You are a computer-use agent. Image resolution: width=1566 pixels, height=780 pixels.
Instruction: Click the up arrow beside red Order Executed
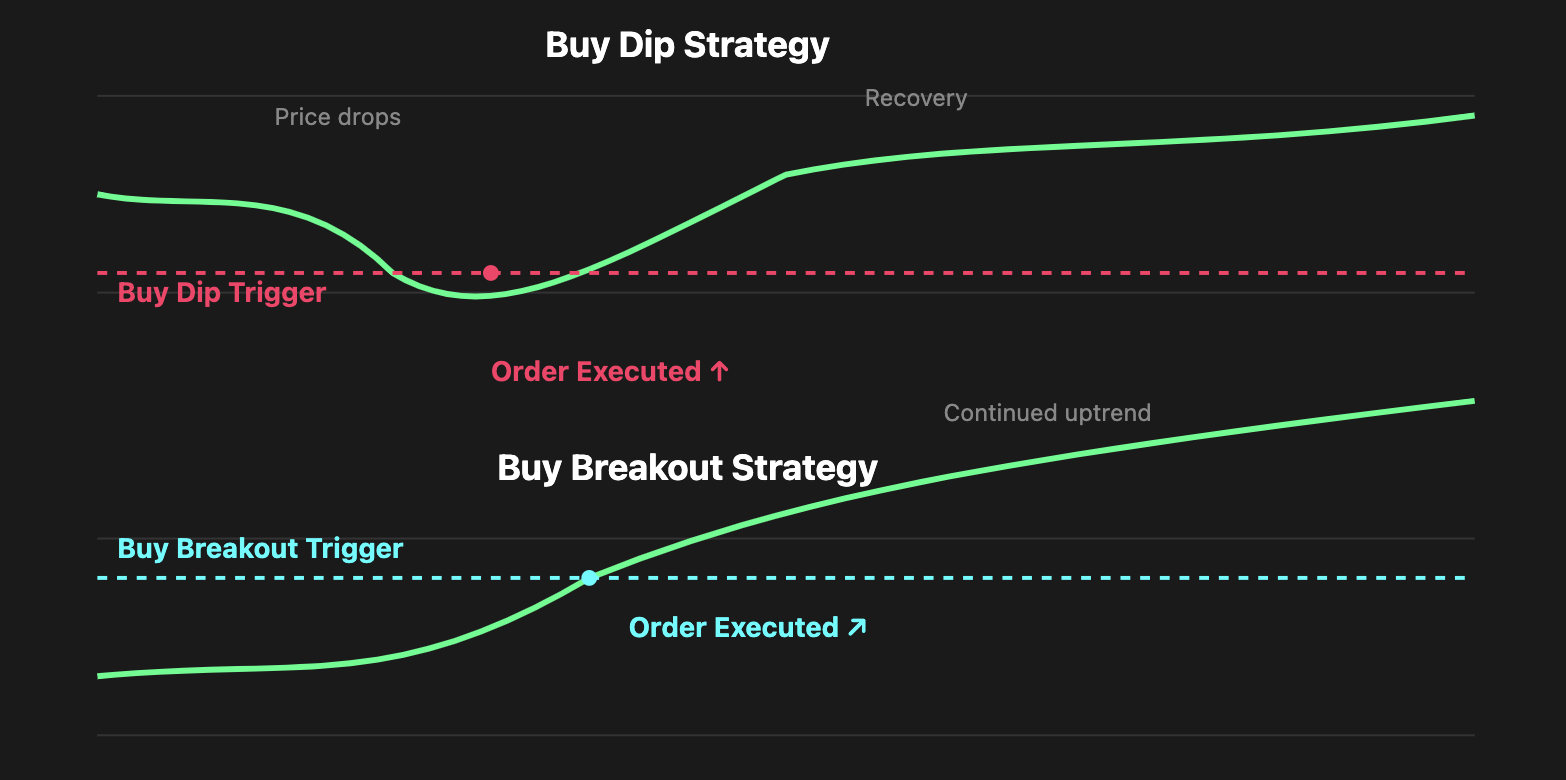tap(719, 372)
